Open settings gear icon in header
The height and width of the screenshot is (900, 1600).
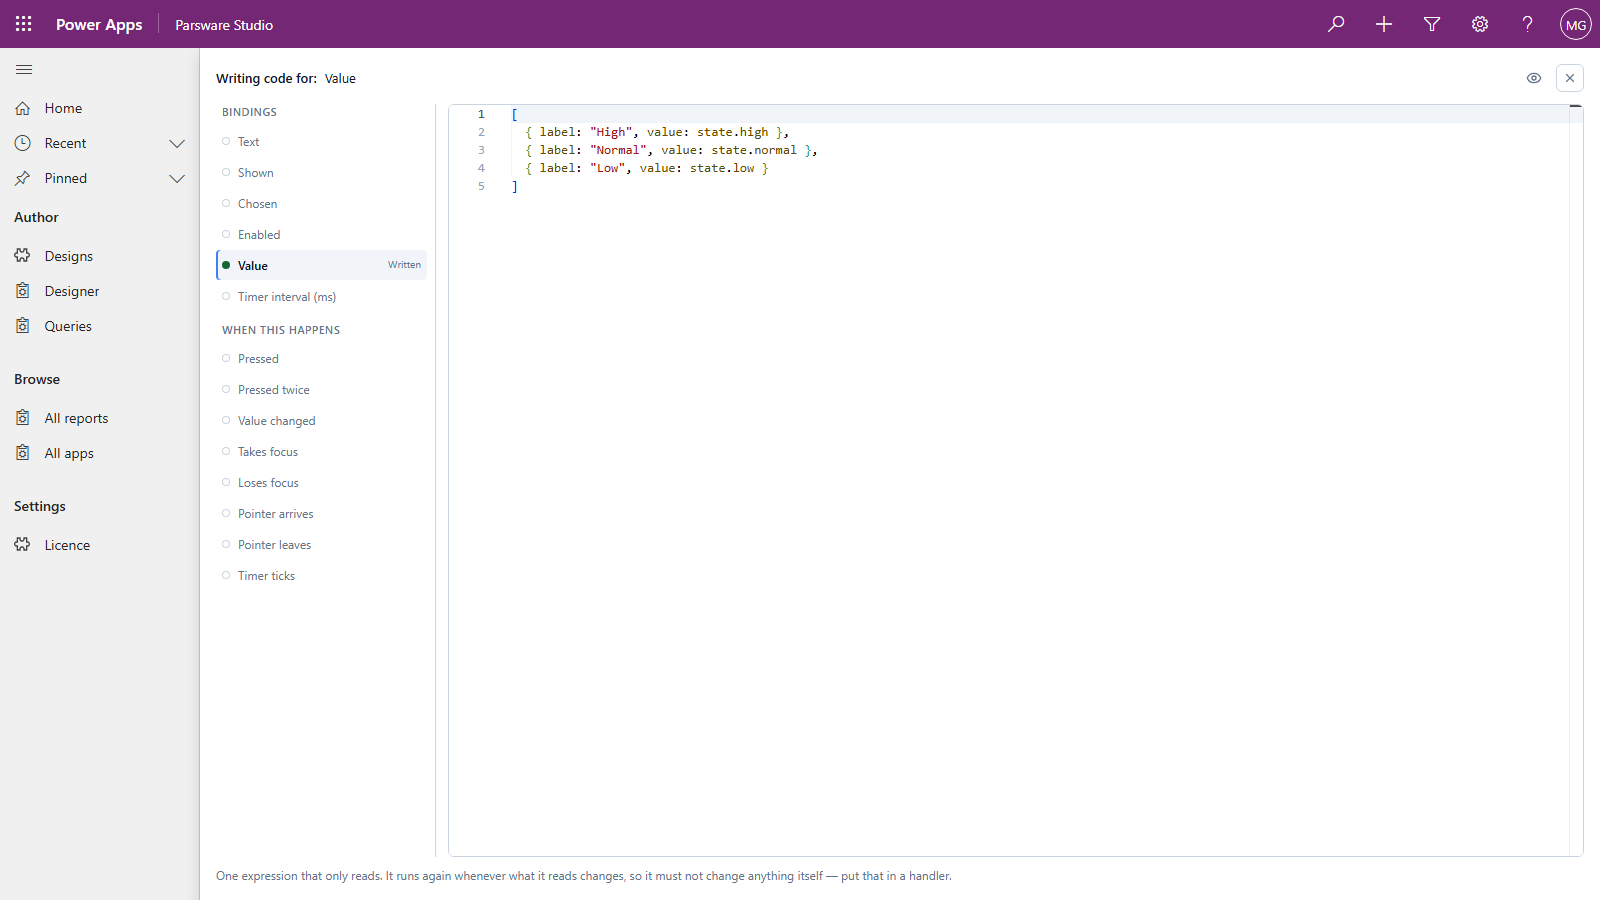1480,24
